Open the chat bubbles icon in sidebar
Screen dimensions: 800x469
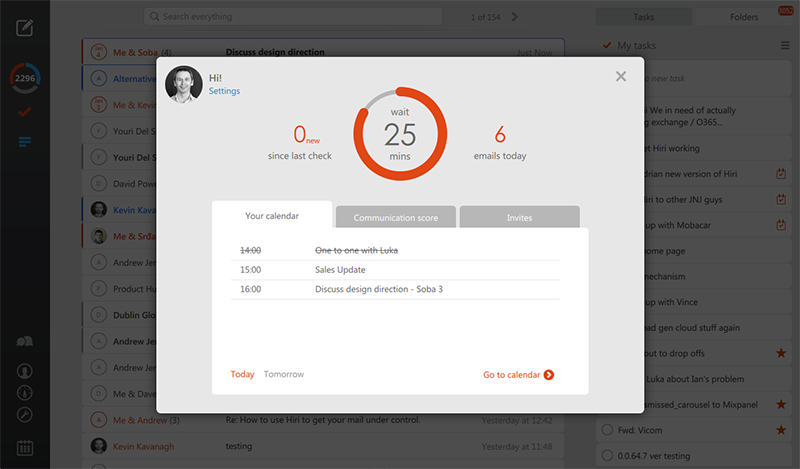coord(24,341)
